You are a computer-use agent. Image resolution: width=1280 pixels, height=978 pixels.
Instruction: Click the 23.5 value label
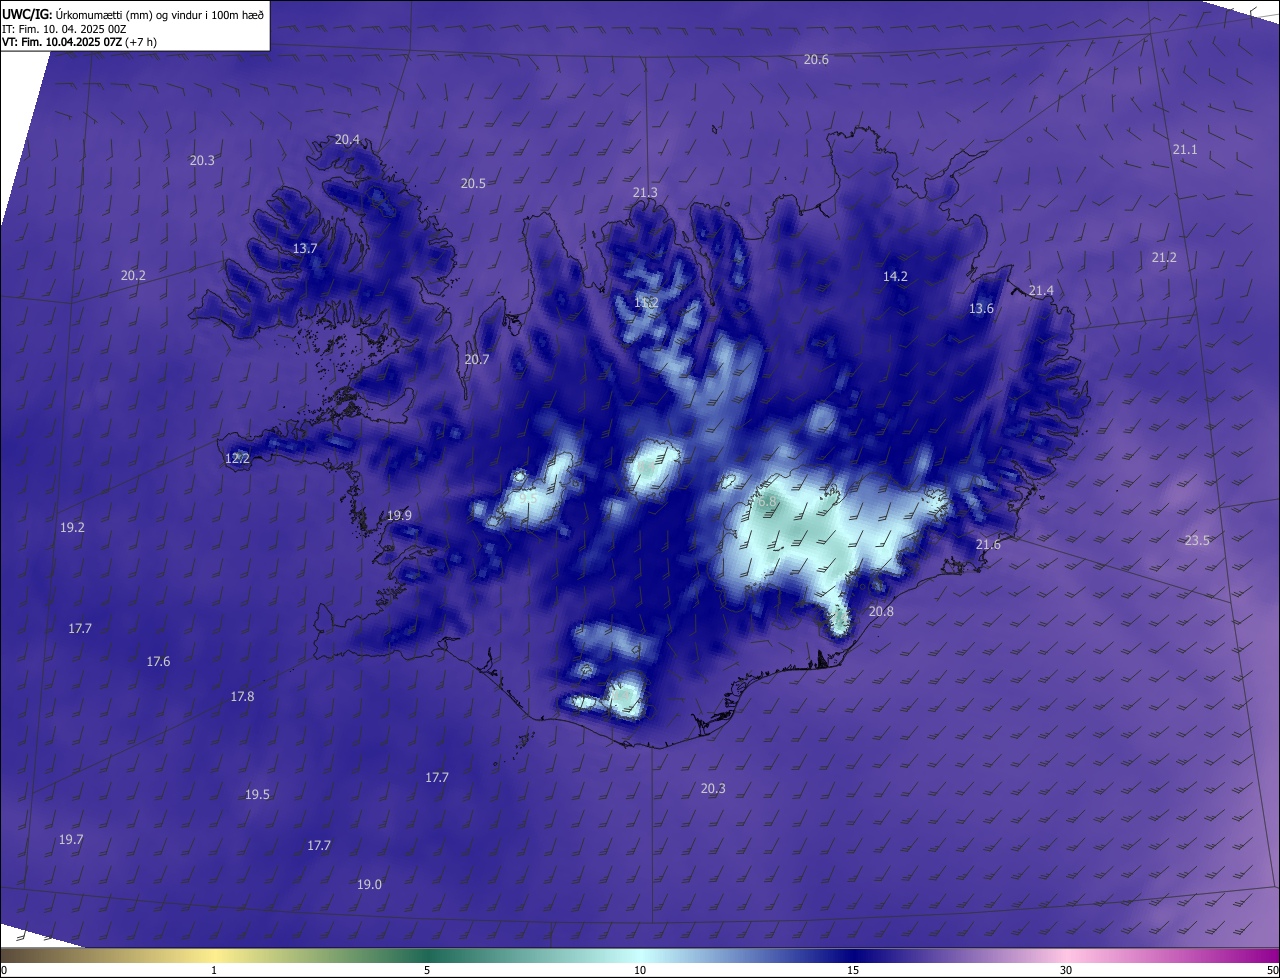coord(1197,541)
